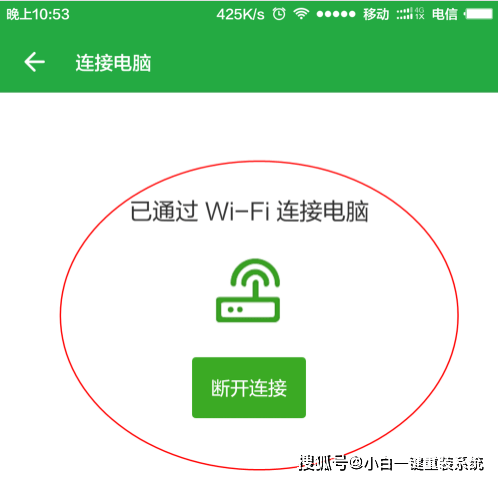Screen dimensions: 498x480
Task: Tap the word Wi-Fi in the status message
Action: (x=237, y=211)
